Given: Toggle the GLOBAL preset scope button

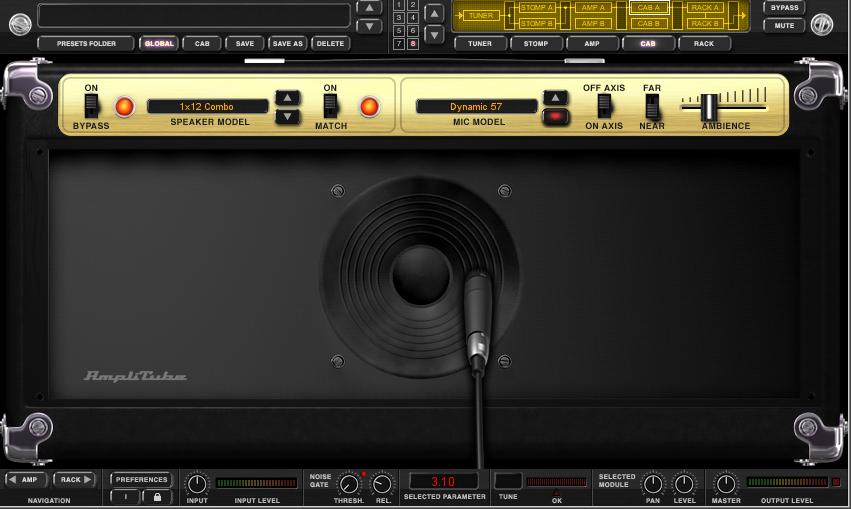Looking at the screenshot, I should (x=159, y=43).
